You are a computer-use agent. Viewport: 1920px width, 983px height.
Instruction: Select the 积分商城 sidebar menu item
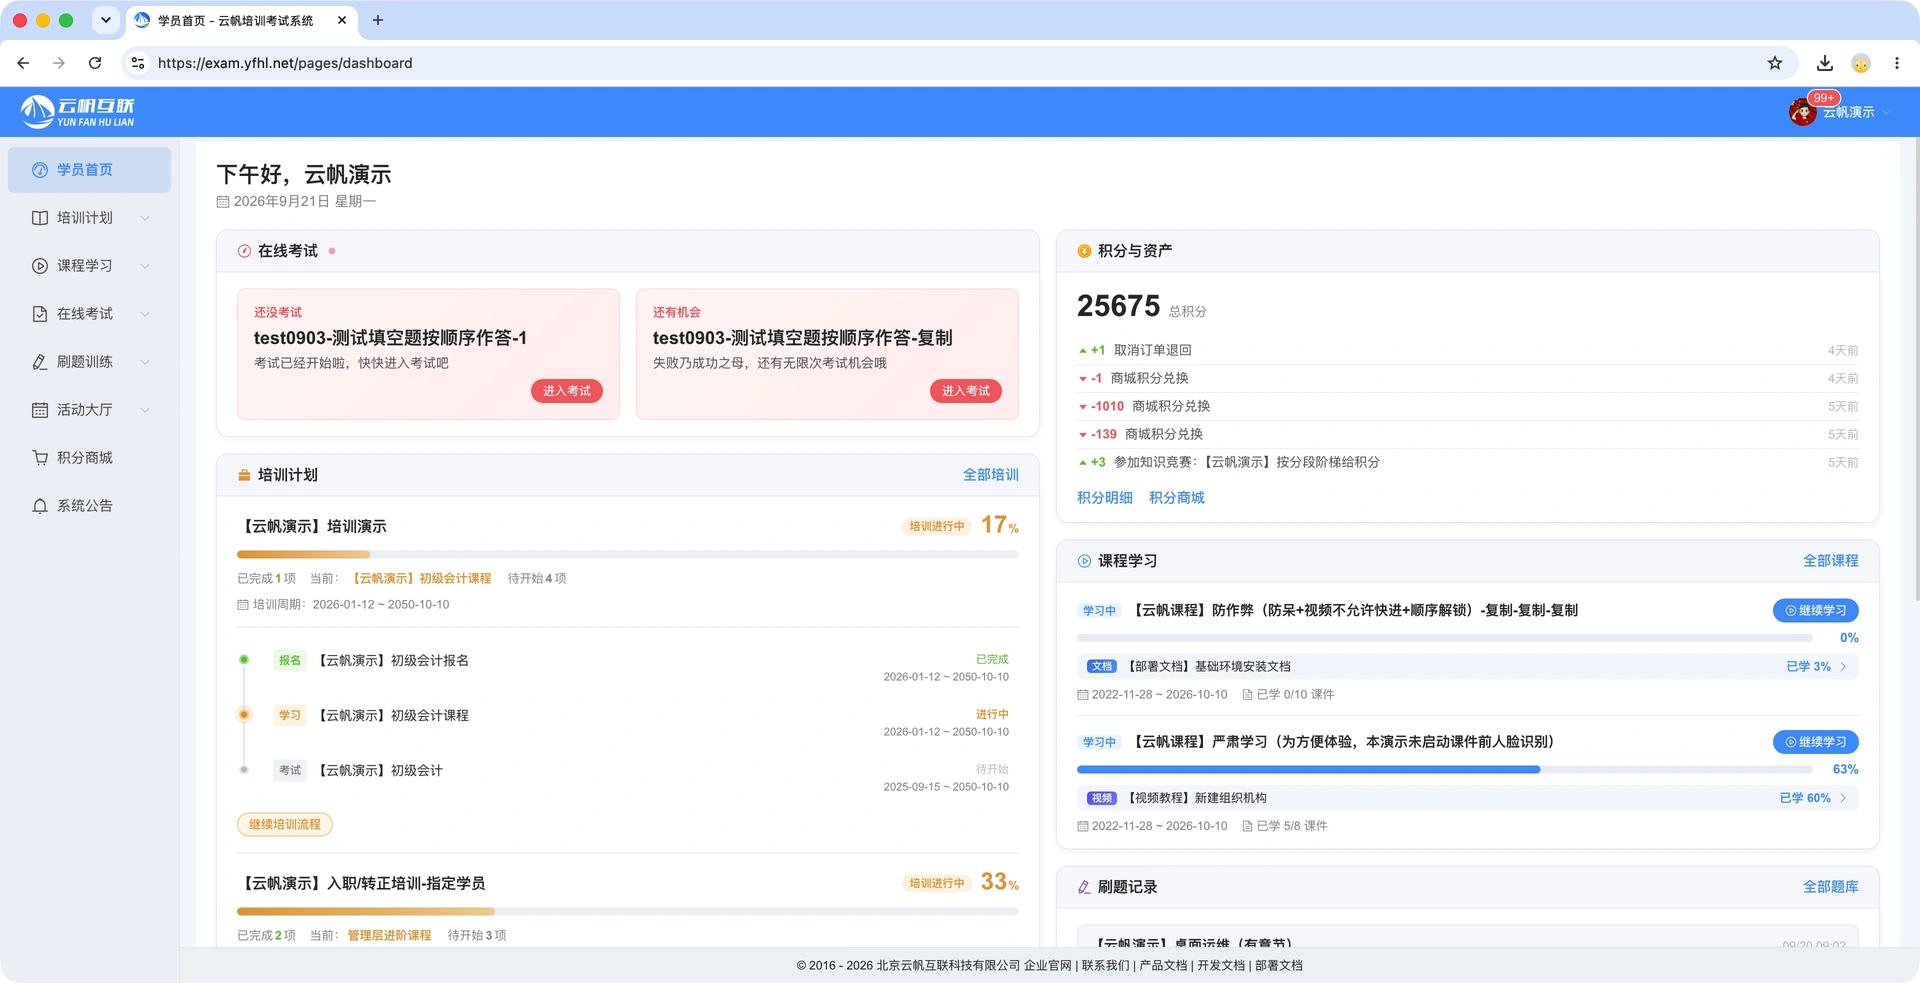89,458
